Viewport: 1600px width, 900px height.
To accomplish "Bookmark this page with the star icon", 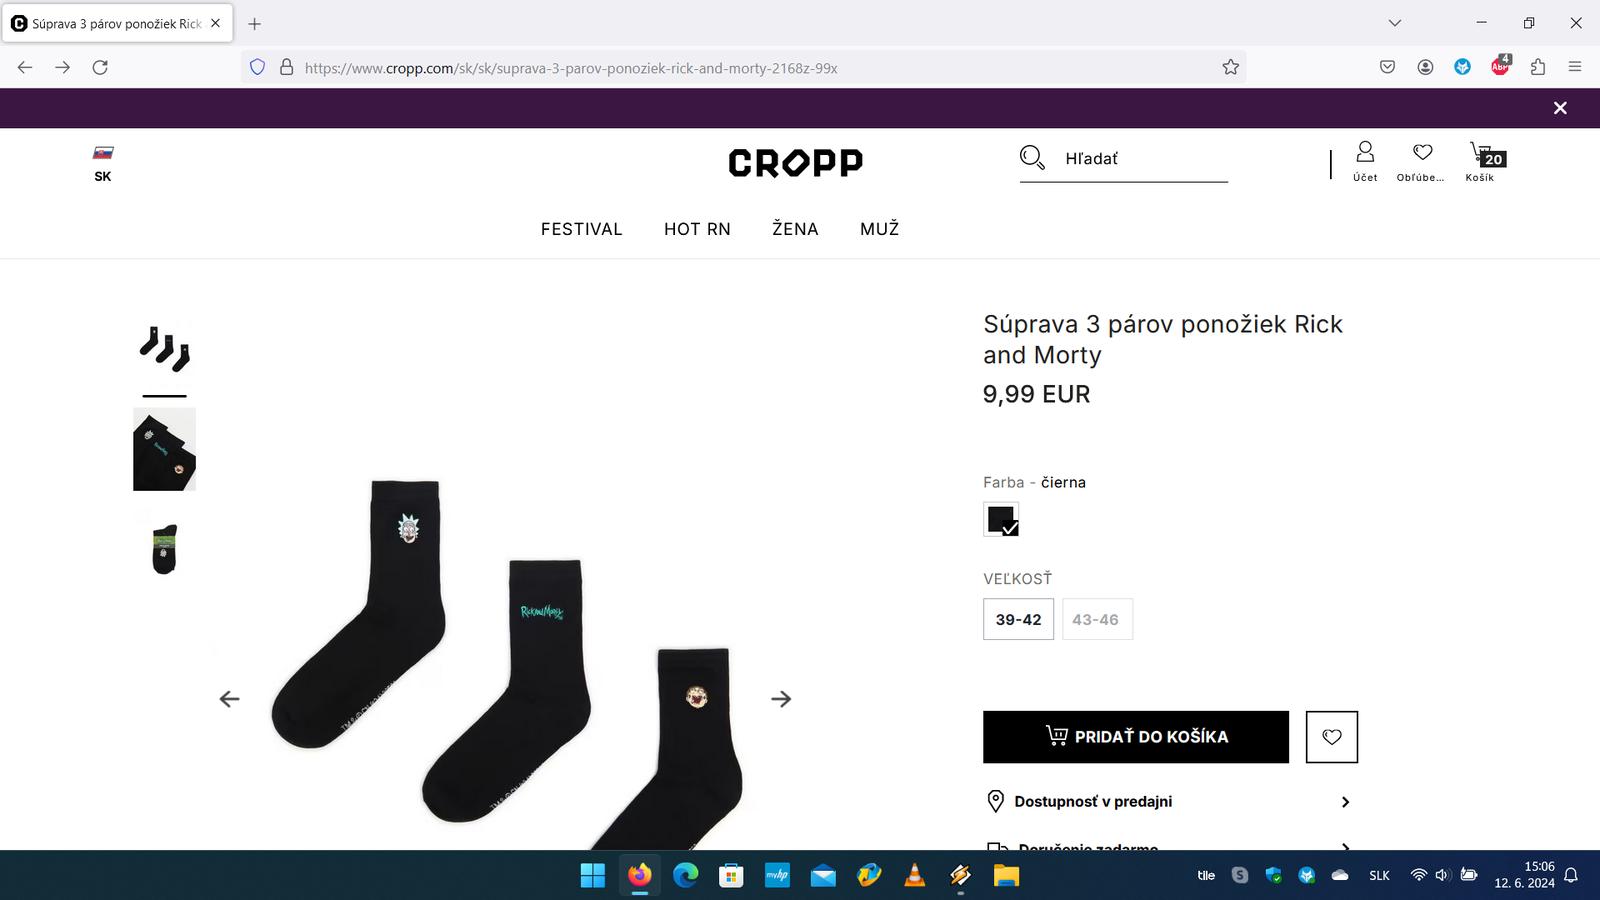I will [1230, 67].
